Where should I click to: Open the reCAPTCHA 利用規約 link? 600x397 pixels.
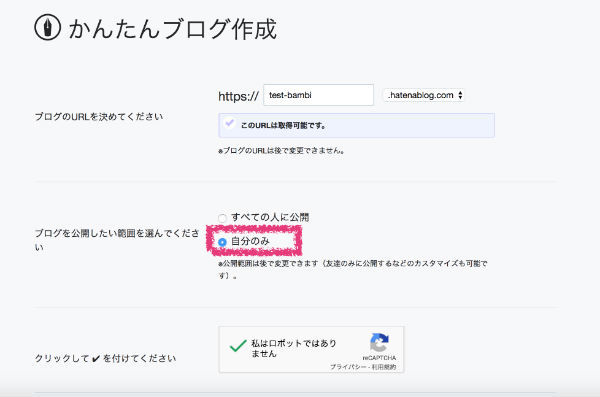coord(384,367)
